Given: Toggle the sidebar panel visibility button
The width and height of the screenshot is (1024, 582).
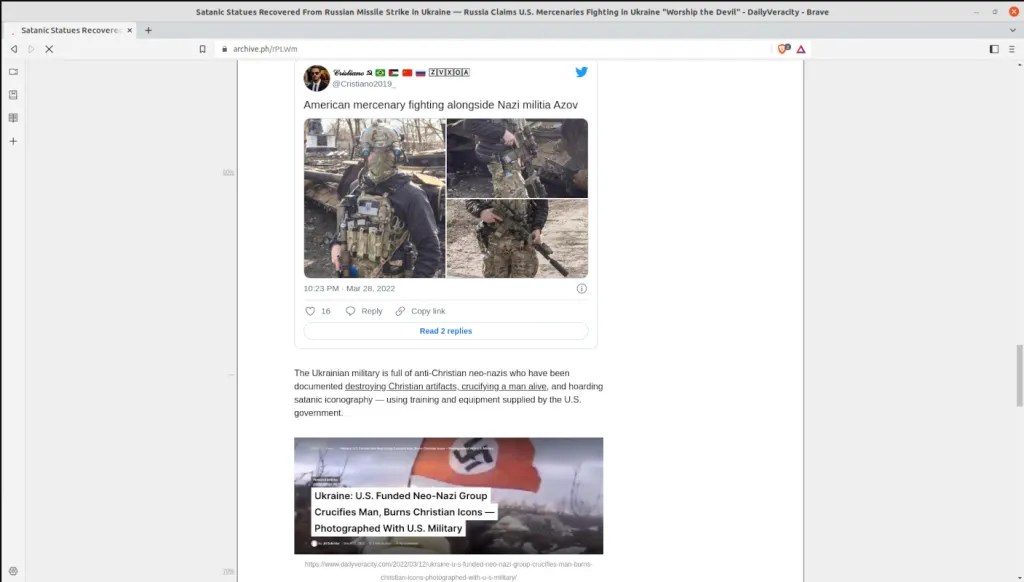Looking at the screenshot, I should pyautogui.click(x=993, y=49).
